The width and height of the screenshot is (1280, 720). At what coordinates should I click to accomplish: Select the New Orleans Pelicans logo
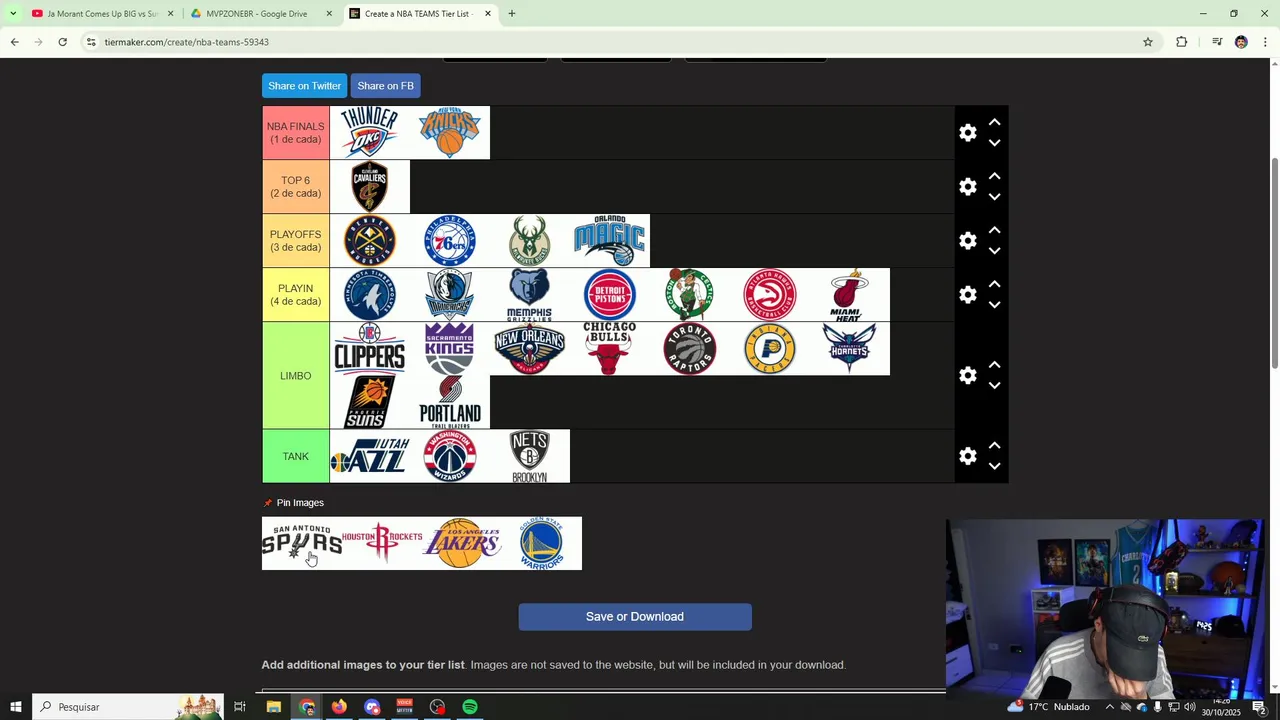530,349
